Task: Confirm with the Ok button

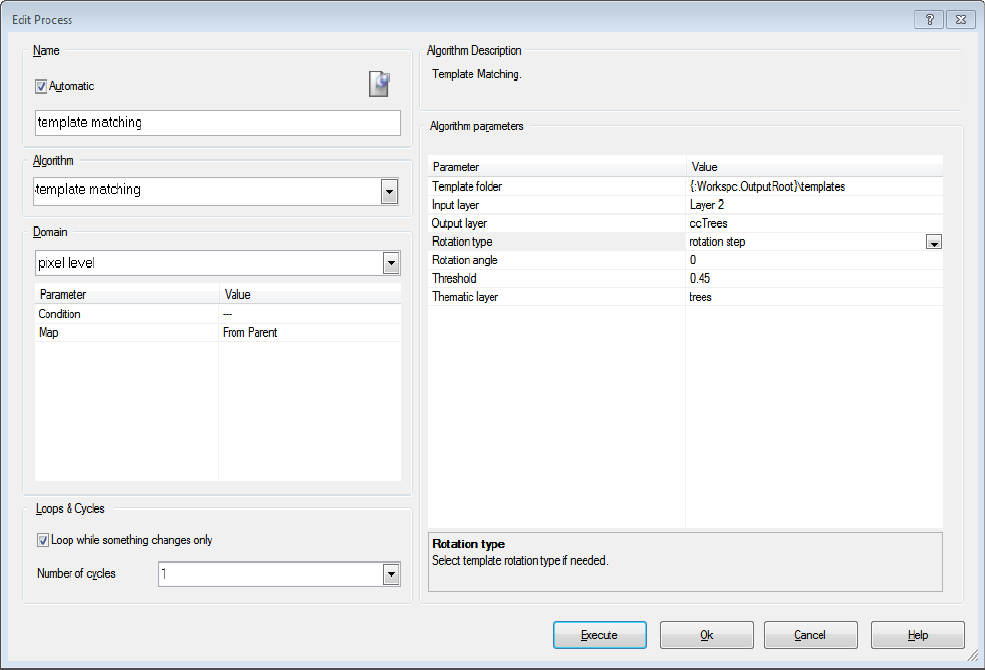Action: click(707, 635)
